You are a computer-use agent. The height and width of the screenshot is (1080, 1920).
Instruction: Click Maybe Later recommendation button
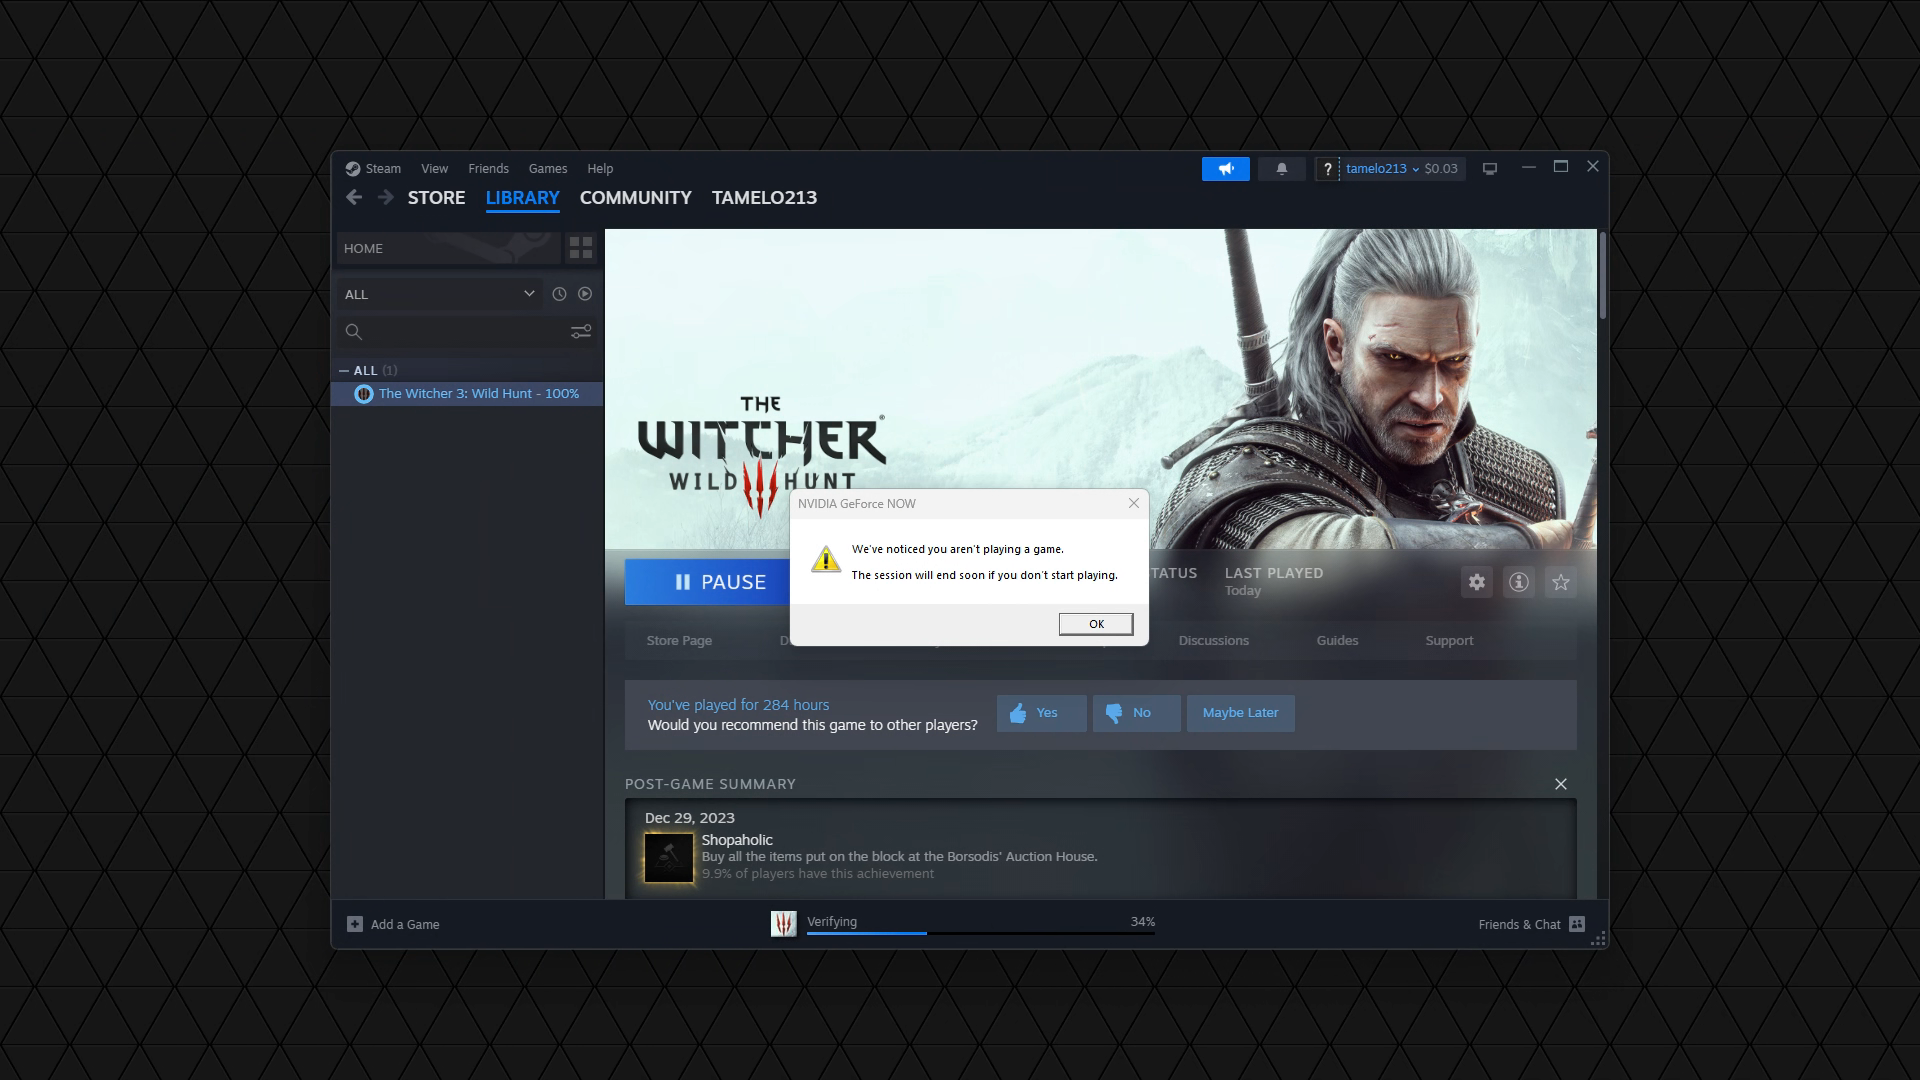click(1240, 713)
